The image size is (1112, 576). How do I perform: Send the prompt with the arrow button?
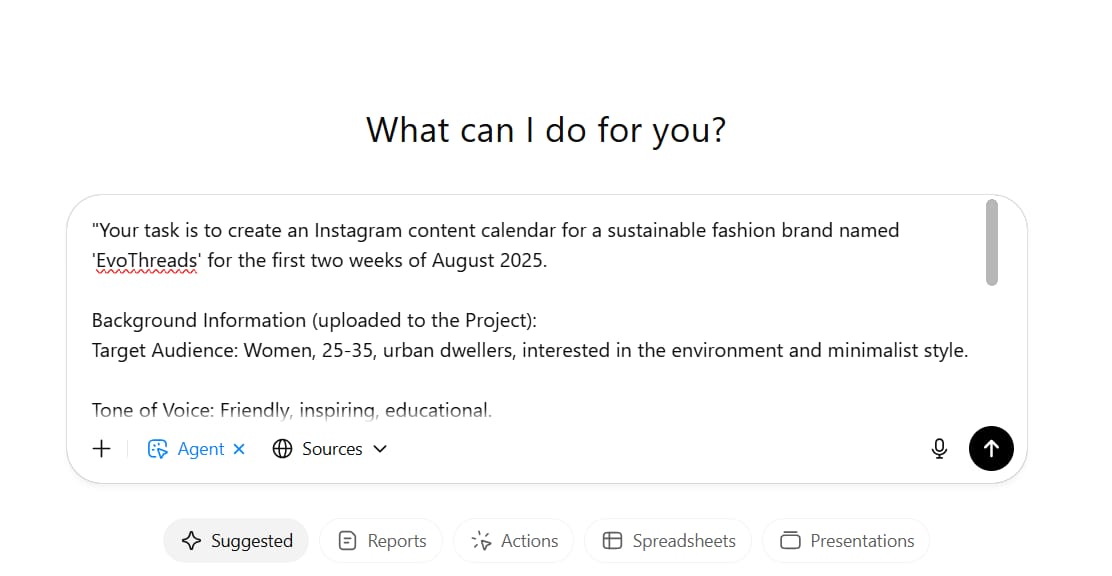(x=991, y=448)
